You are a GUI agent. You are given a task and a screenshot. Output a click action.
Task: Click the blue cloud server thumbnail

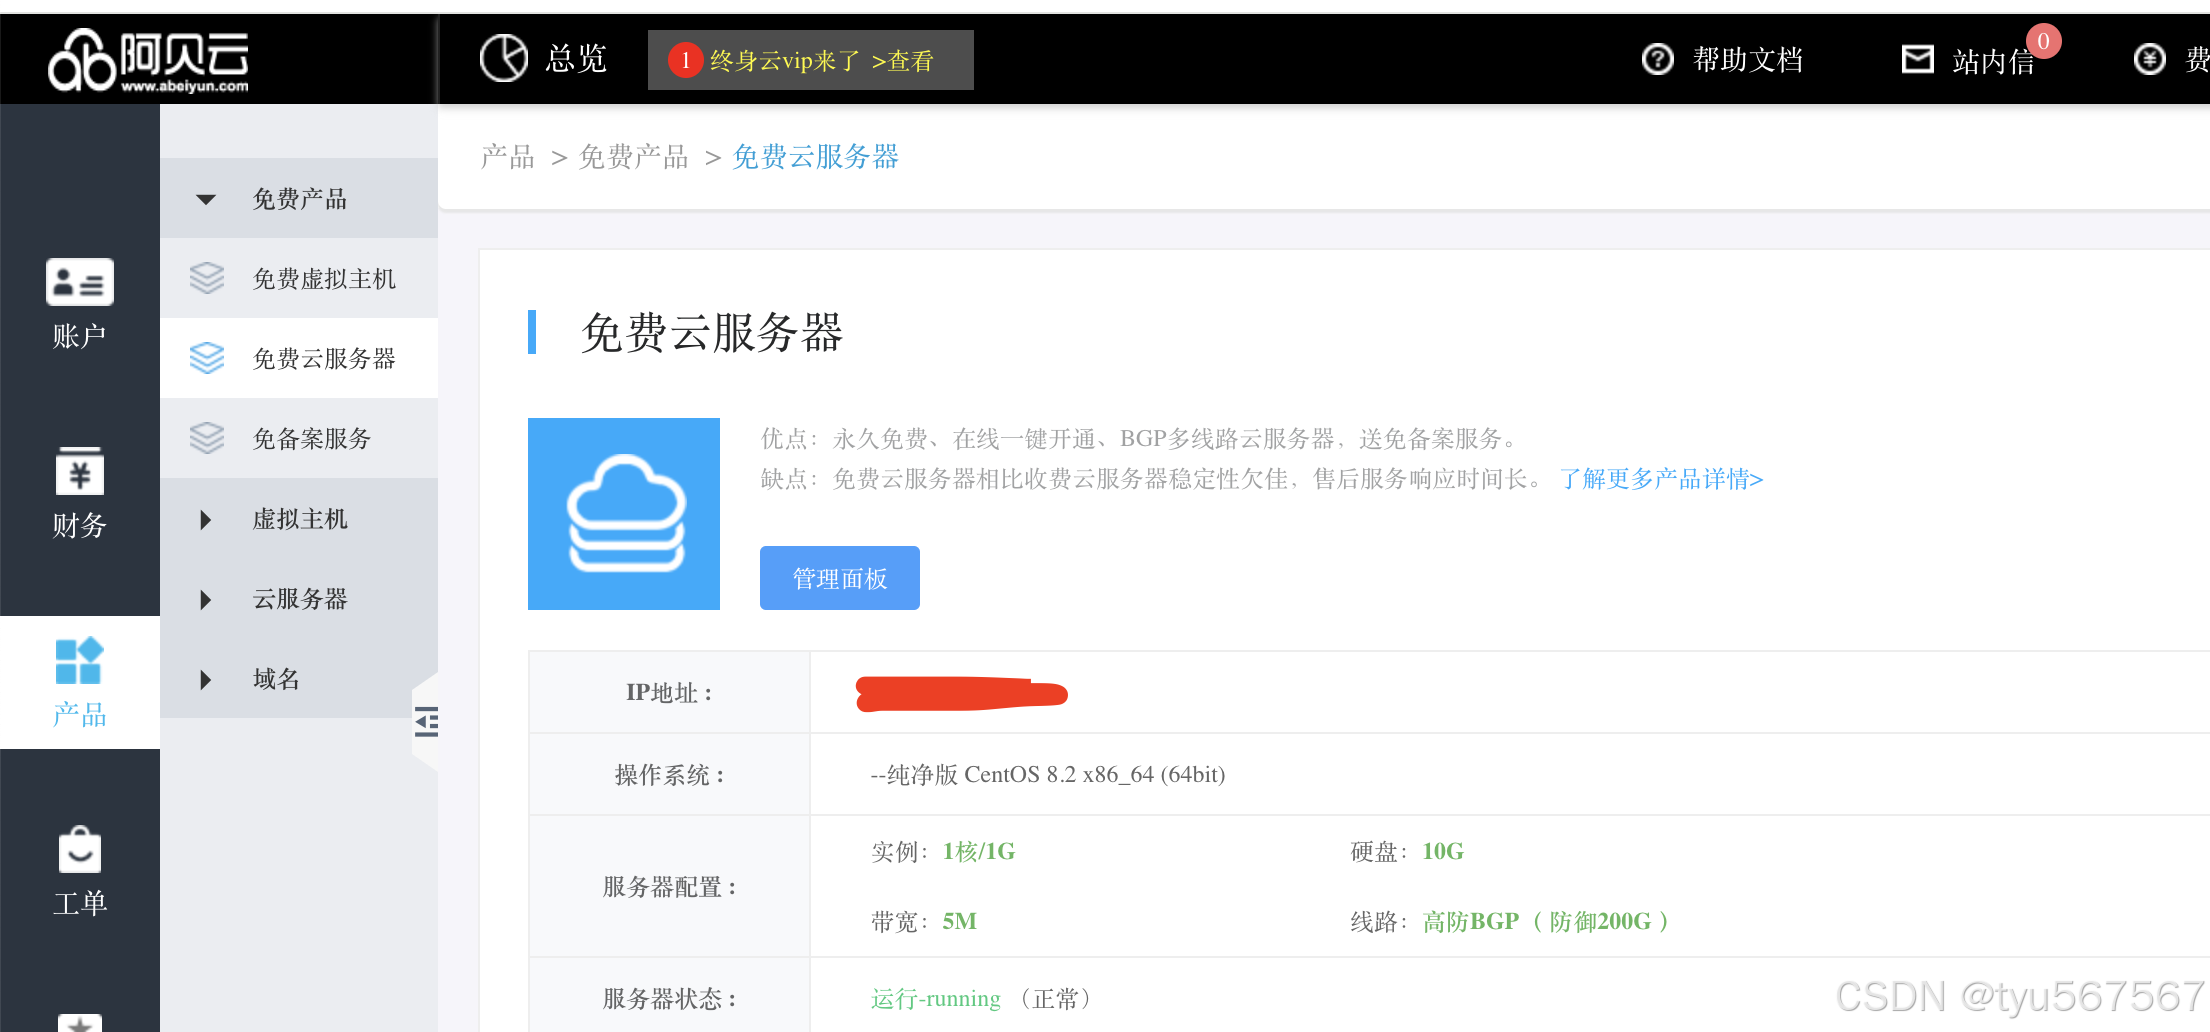[624, 514]
